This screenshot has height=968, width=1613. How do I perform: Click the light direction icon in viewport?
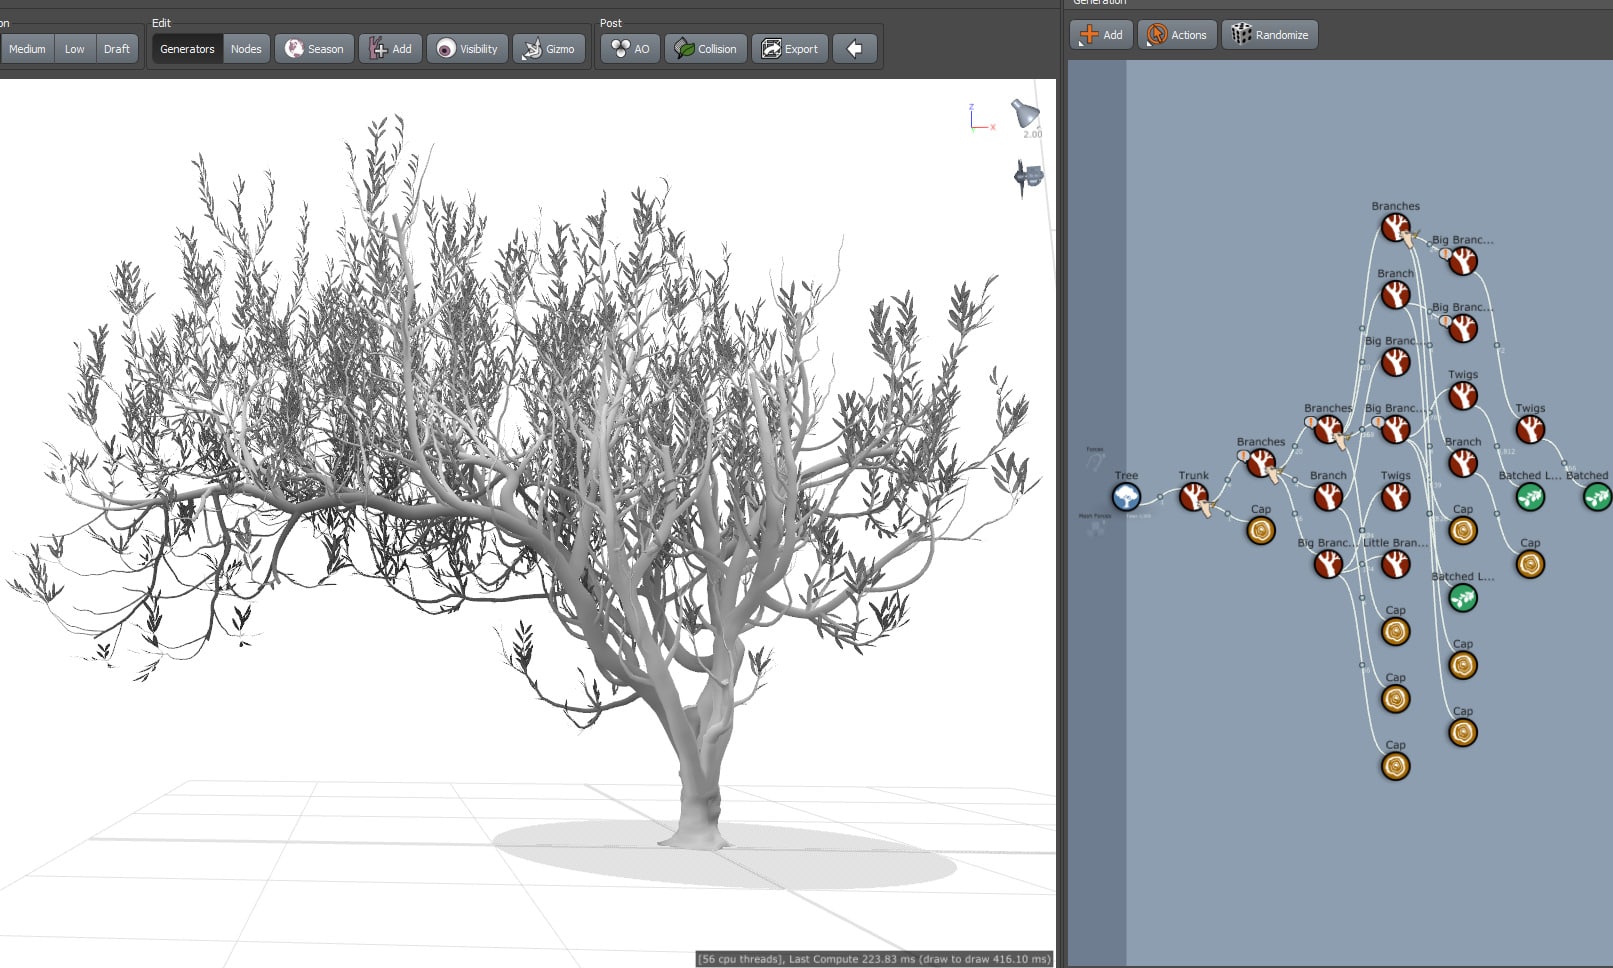(1025, 113)
